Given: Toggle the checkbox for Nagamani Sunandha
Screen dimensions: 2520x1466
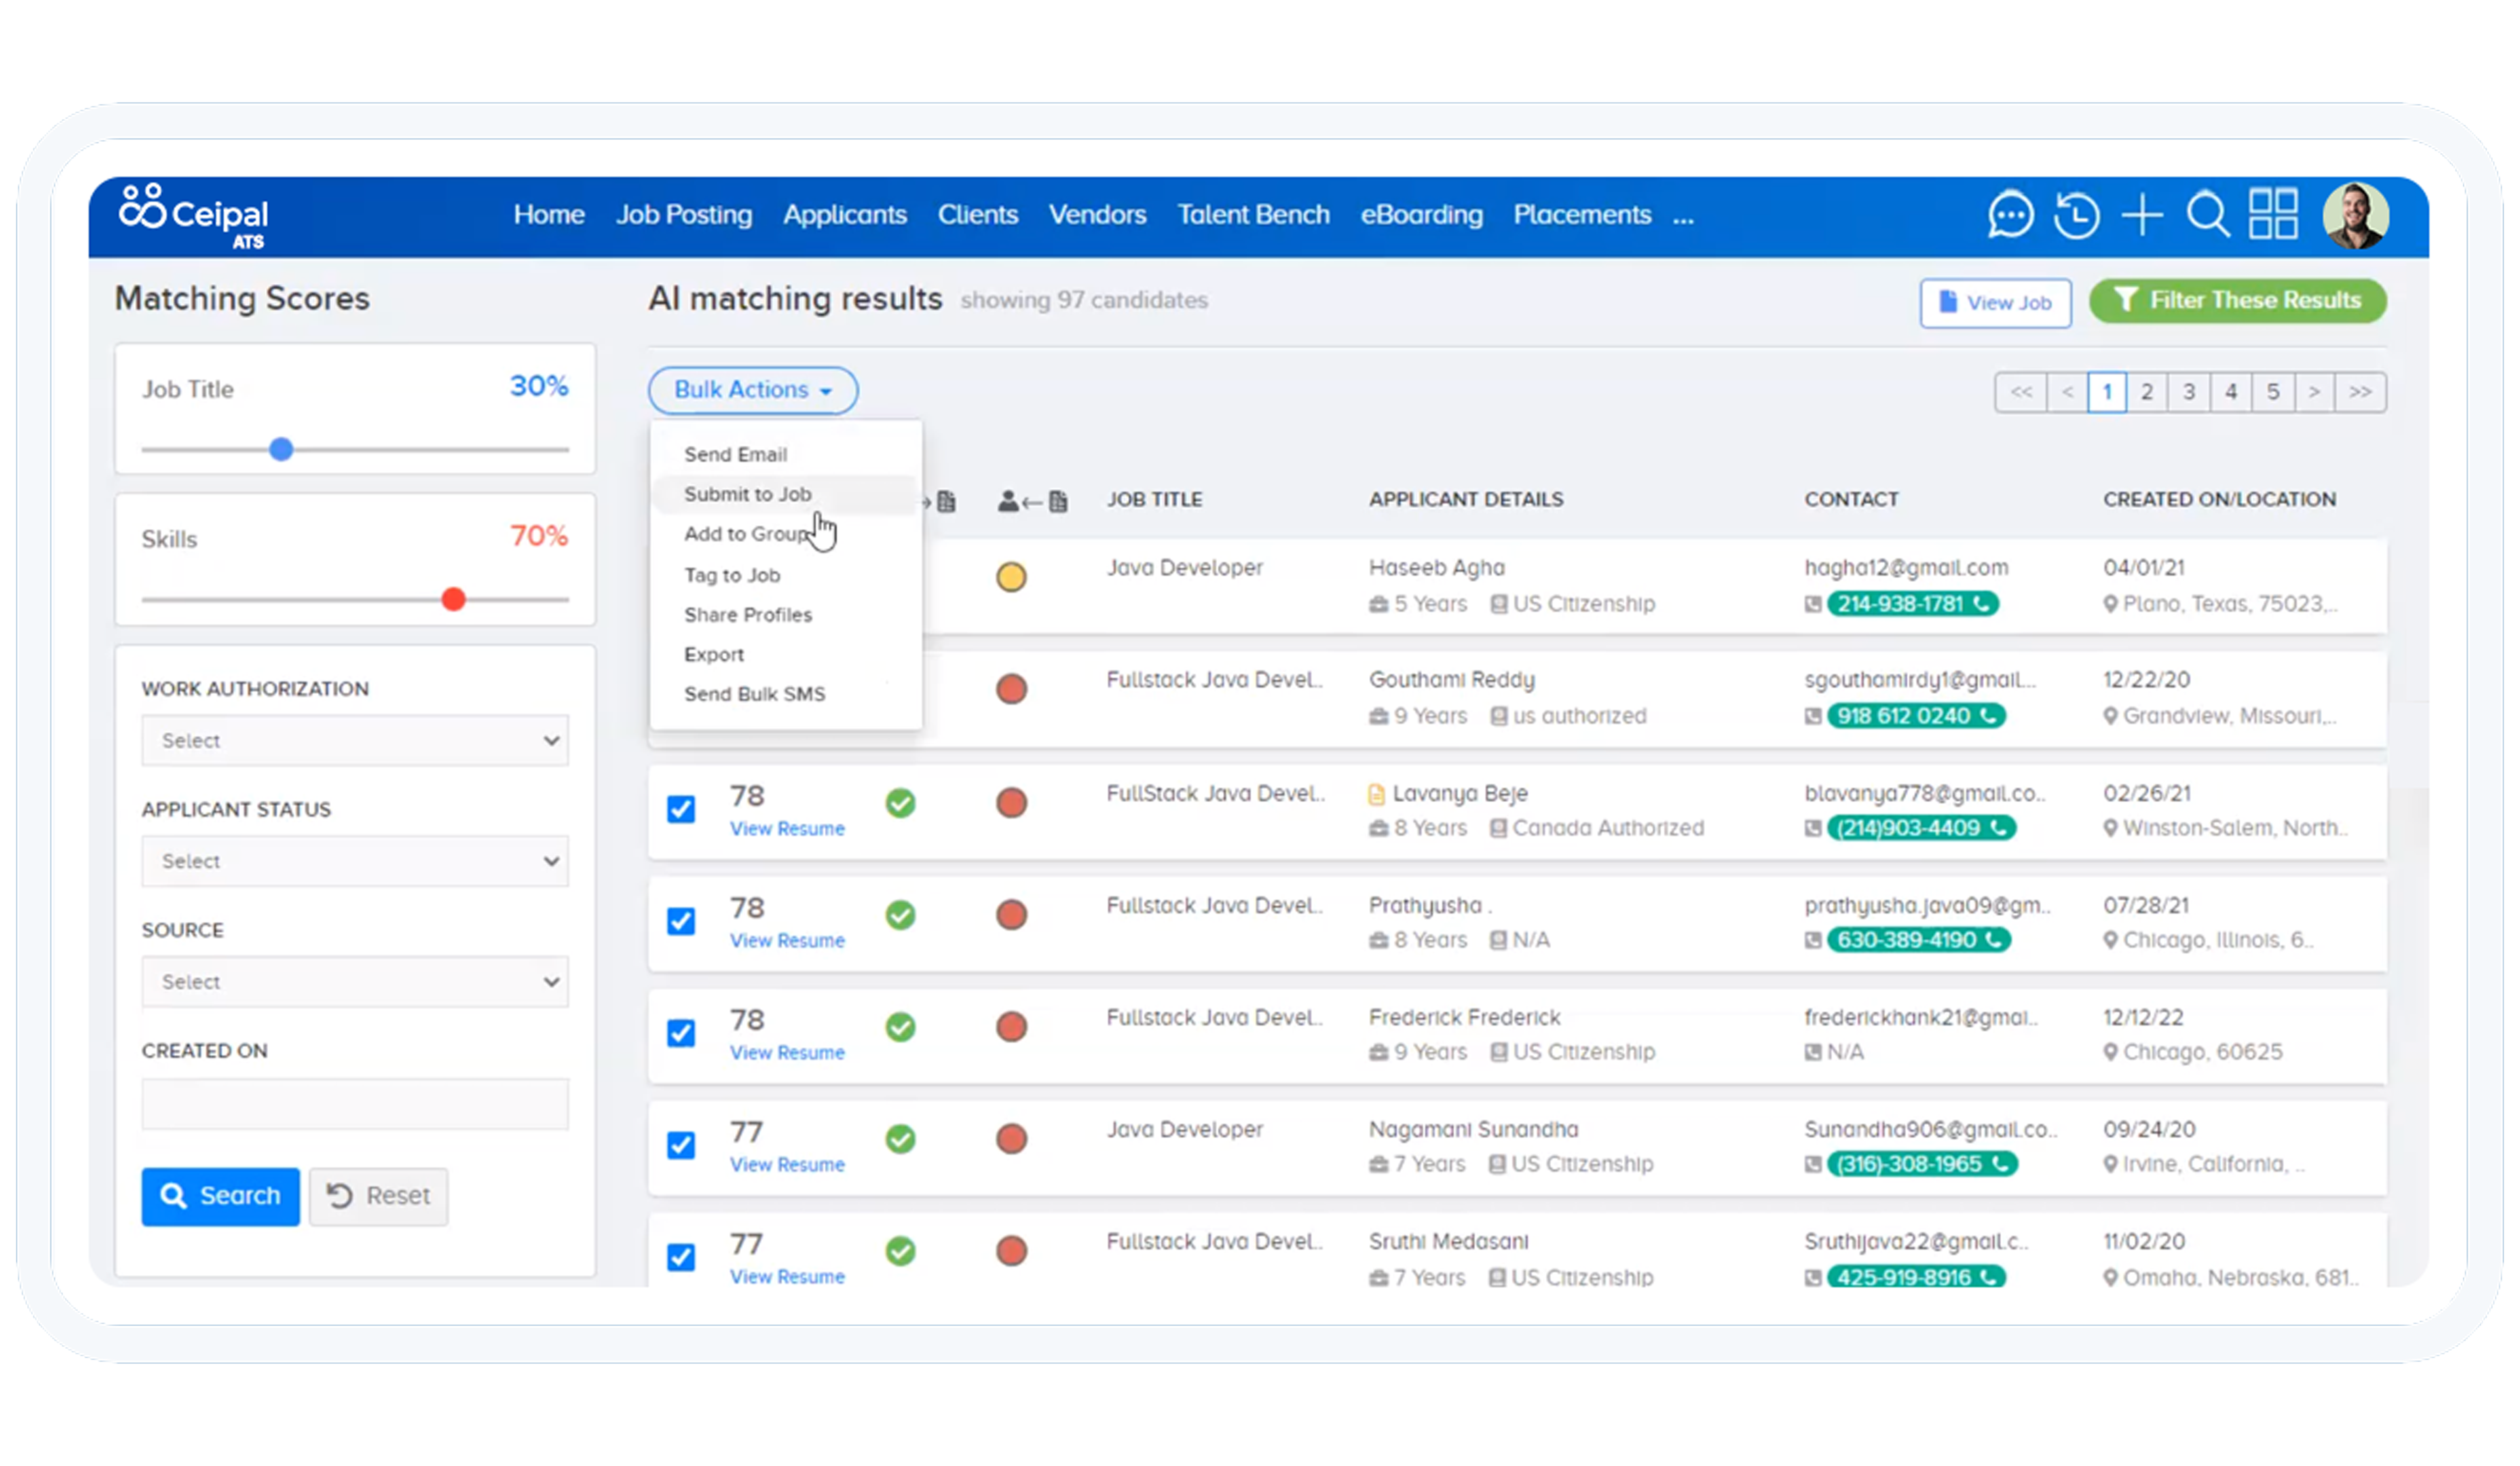Looking at the screenshot, I should pyautogui.click(x=681, y=1145).
